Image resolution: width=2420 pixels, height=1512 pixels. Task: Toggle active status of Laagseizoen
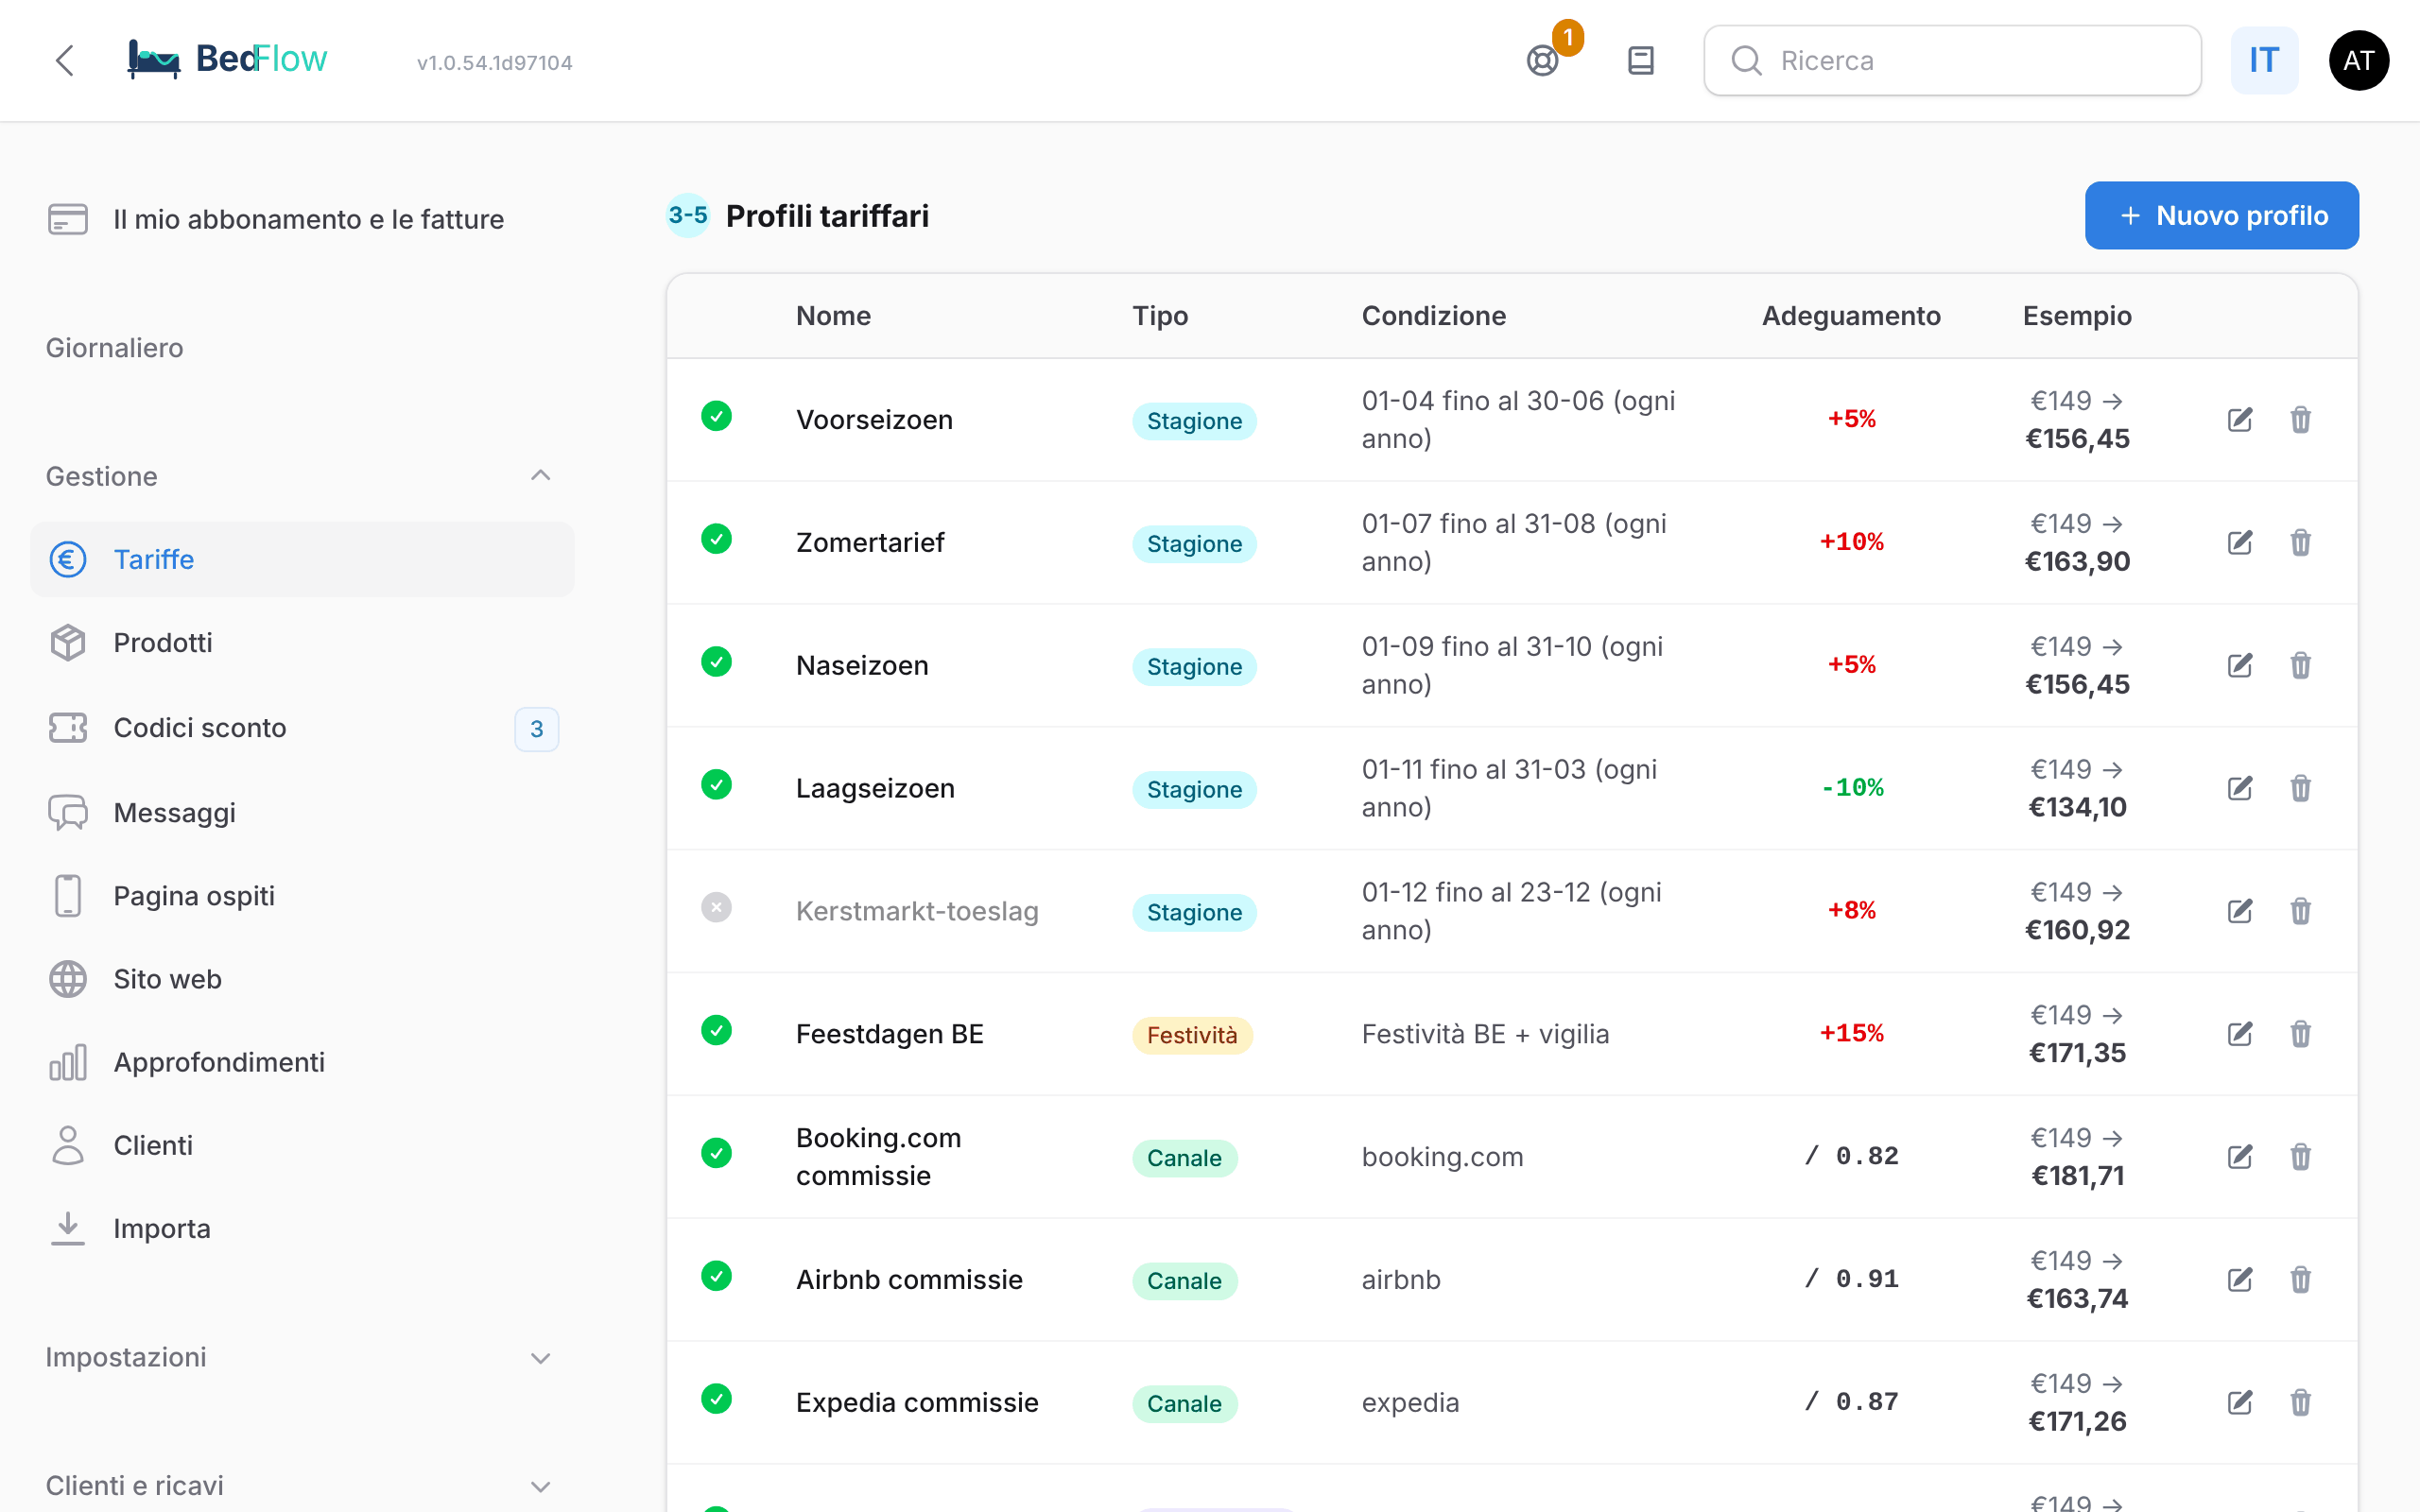point(716,785)
